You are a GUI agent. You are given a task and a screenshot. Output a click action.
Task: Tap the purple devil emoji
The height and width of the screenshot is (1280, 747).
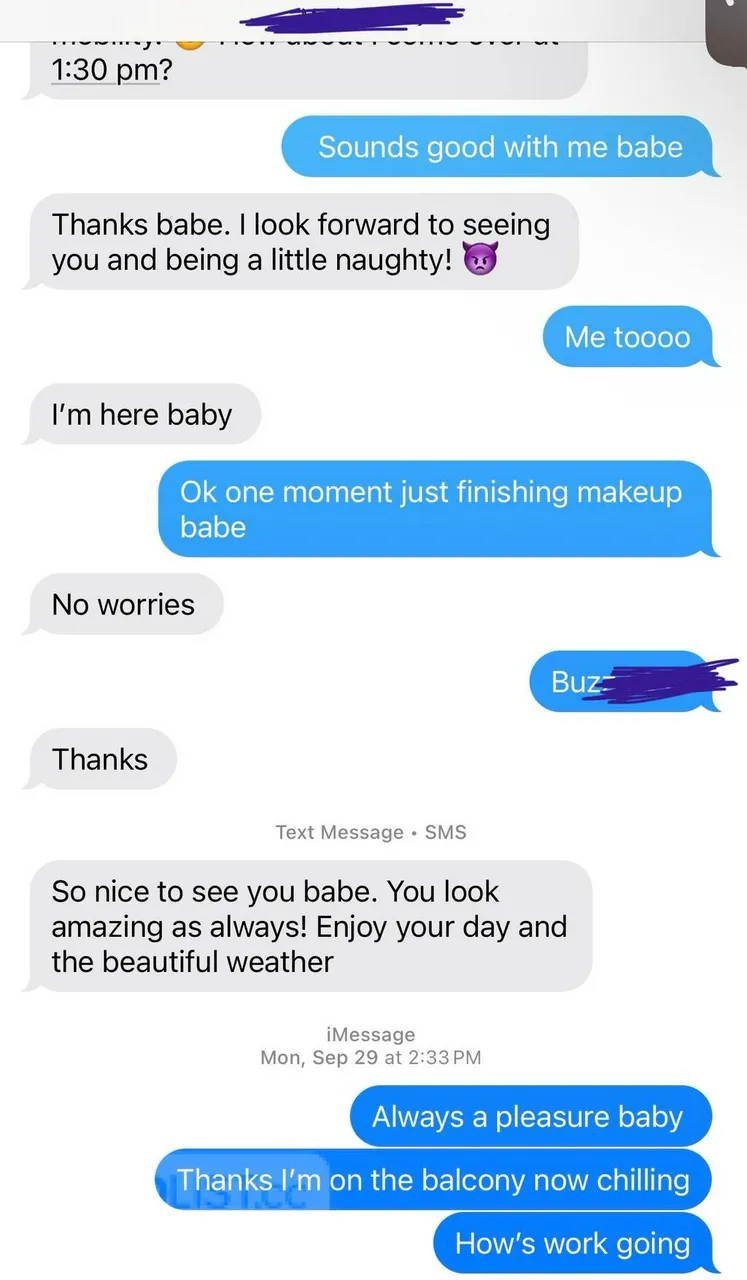480,262
